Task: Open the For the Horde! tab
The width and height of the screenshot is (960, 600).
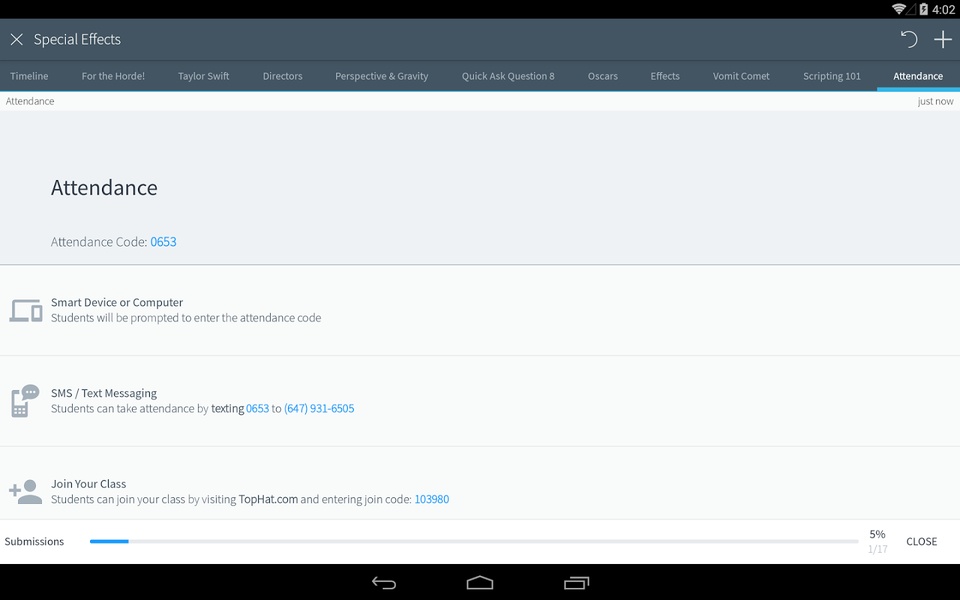Action: (x=113, y=76)
